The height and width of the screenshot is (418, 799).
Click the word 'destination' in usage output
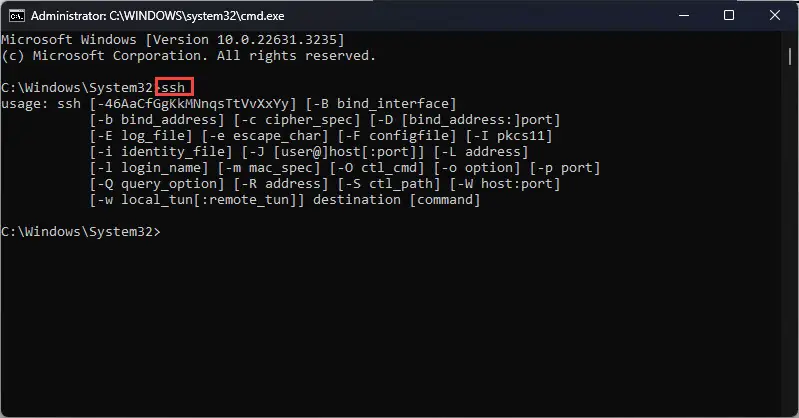pyautogui.click(x=357, y=200)
